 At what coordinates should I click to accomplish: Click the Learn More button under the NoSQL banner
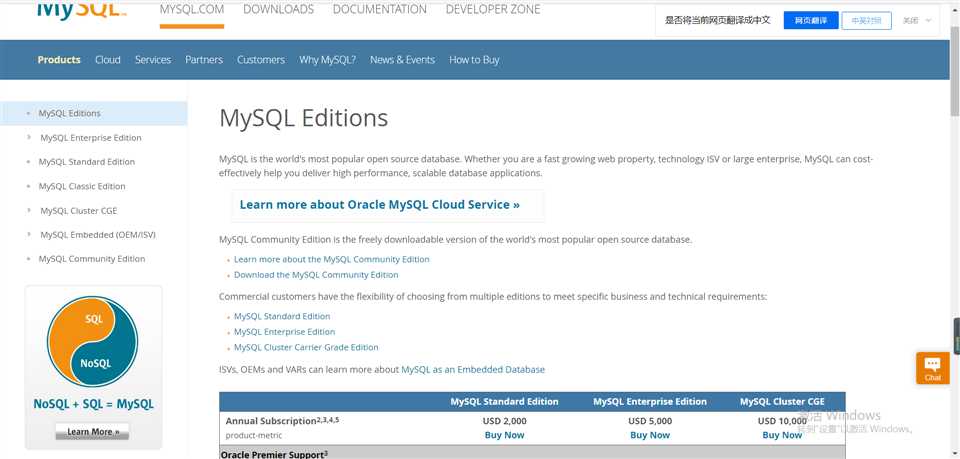92,431
